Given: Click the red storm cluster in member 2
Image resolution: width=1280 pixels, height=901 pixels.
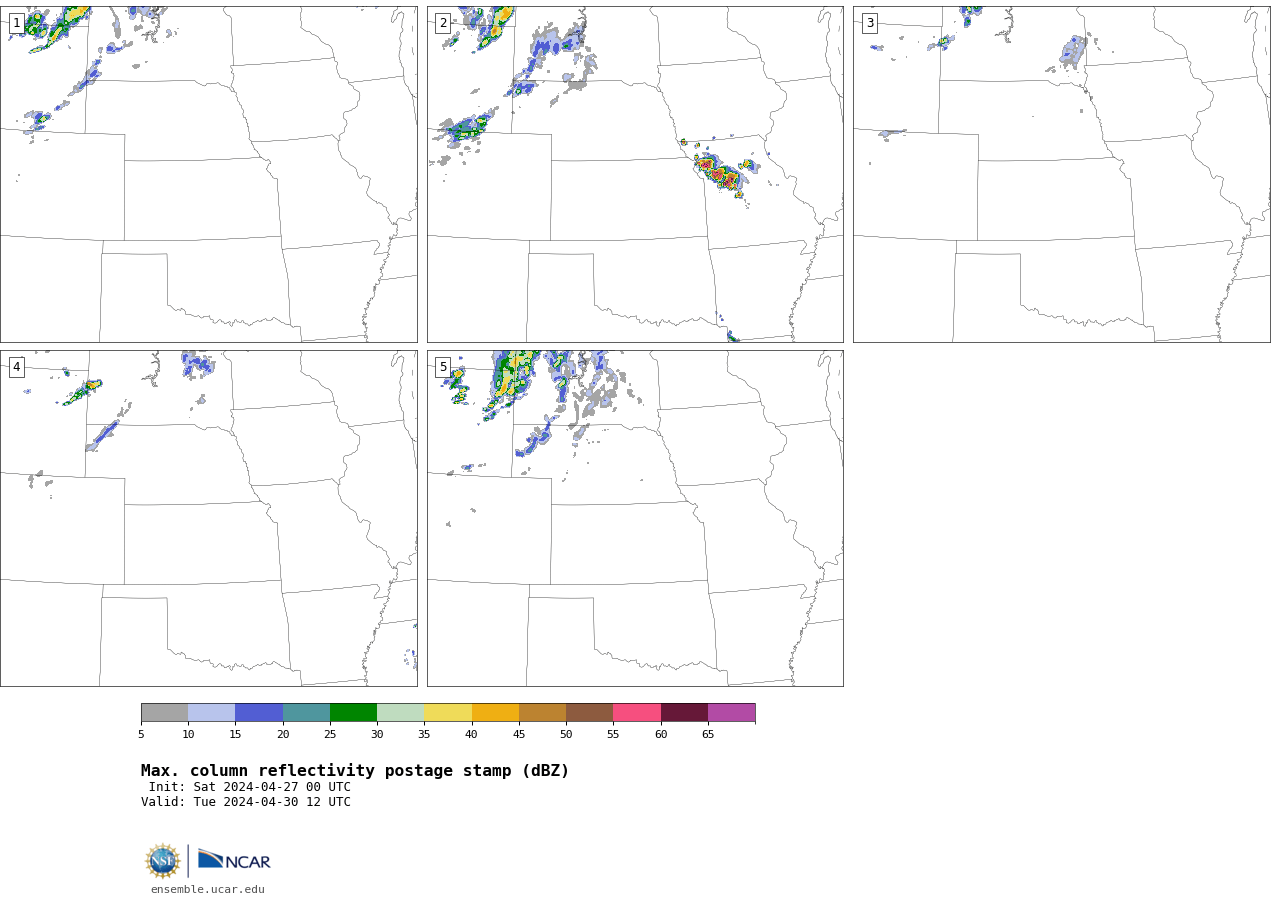Looking at the screenshot, I should tap(720, 173).
